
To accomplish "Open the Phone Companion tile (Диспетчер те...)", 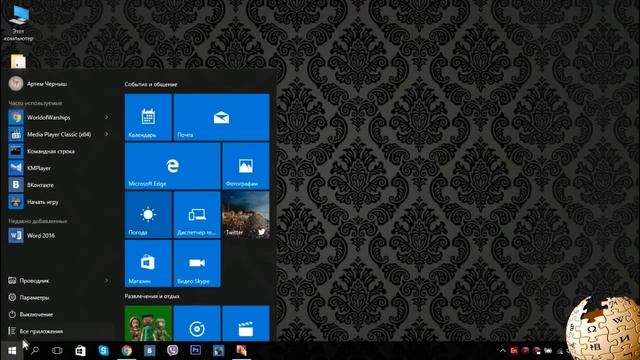I will (197, 215).
